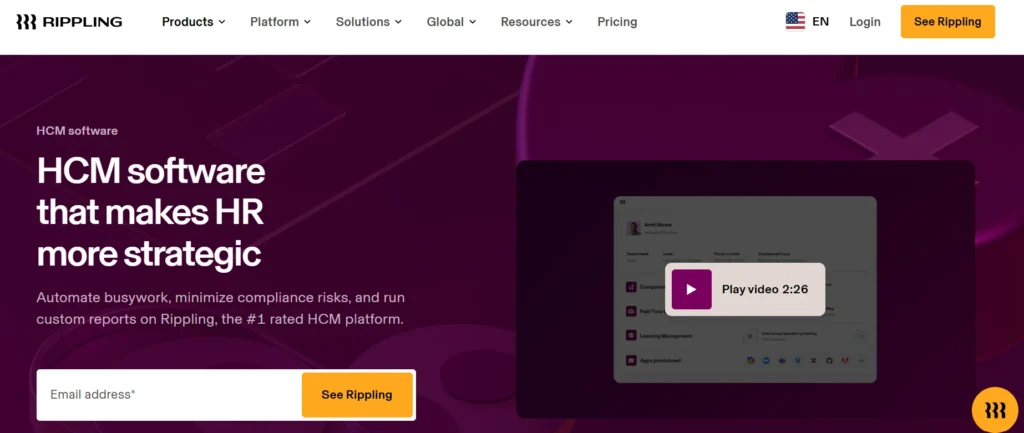
Task: Open the US flag language selector
Action: point(807,22)
